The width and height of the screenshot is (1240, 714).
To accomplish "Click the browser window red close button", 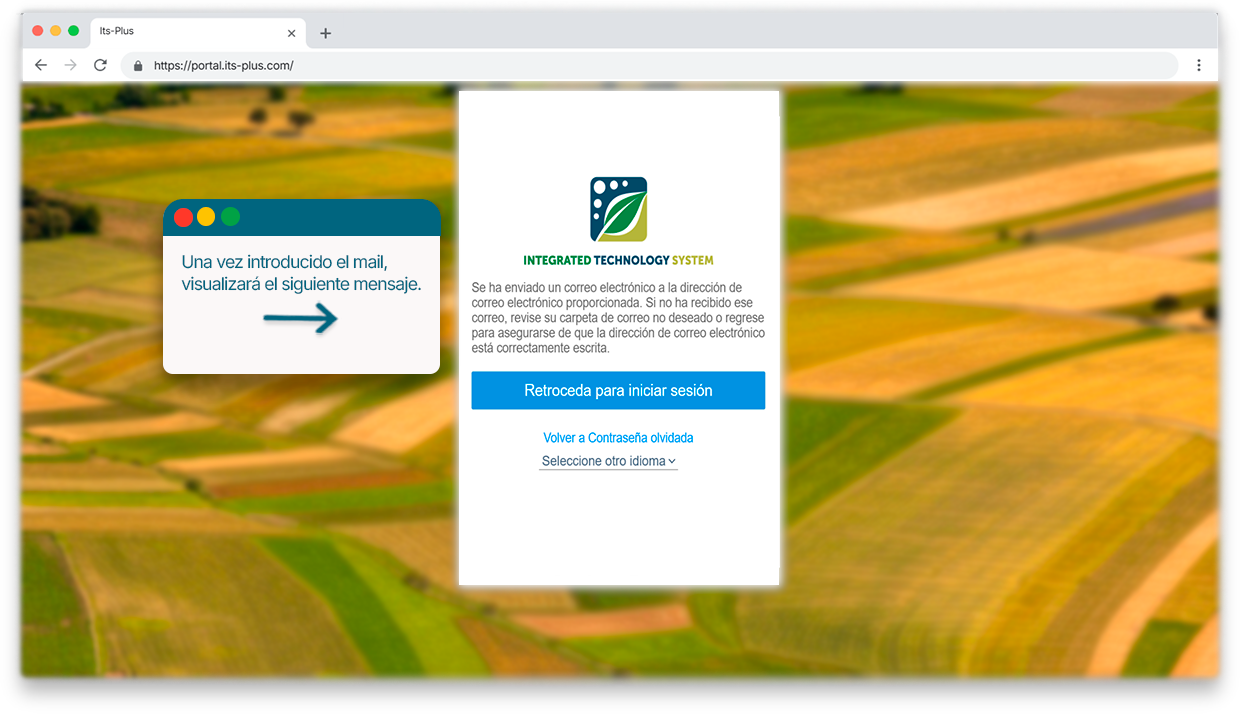I will [x=38, y=31].
